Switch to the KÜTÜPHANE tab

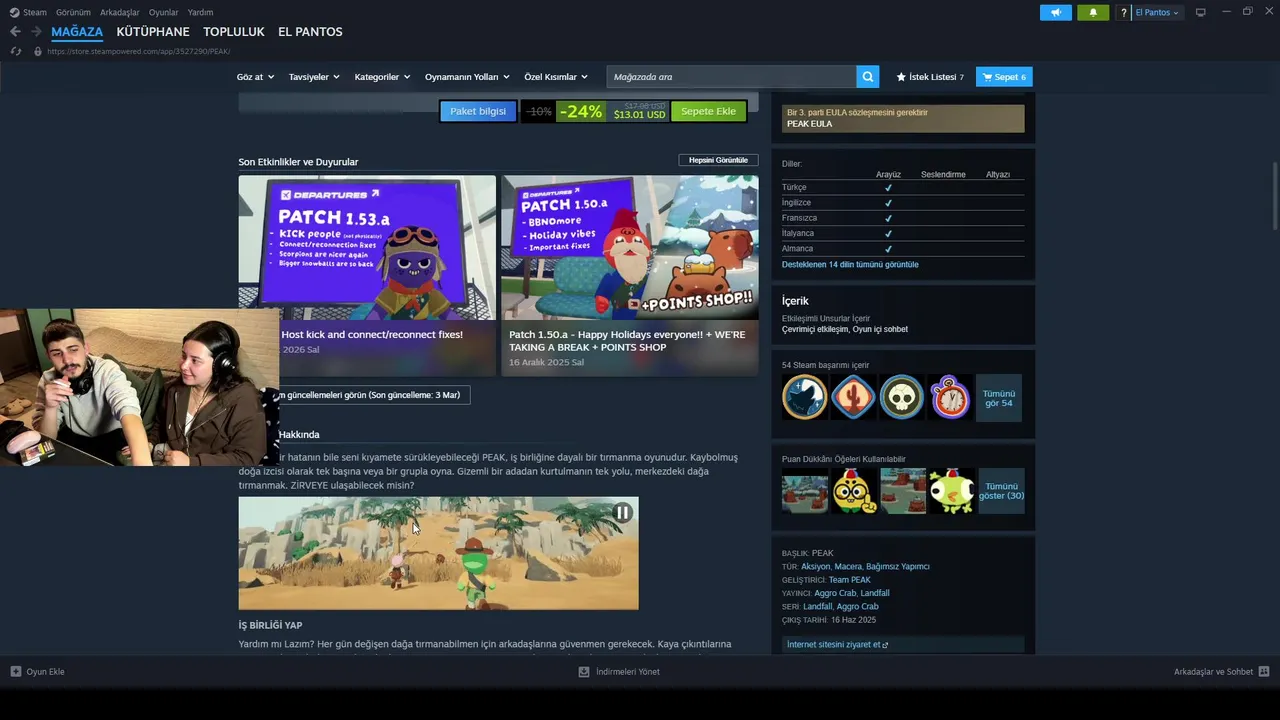[153, 32]
